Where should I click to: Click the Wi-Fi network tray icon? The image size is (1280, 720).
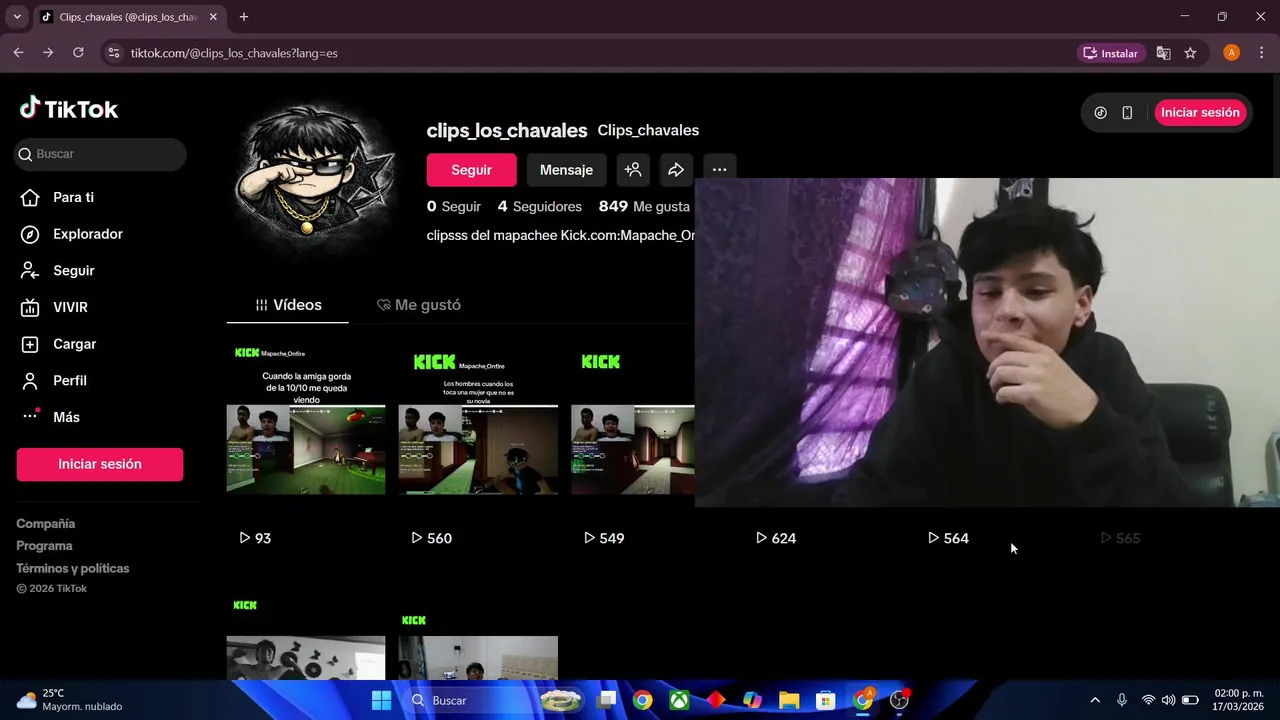(x=1148, y=700)
